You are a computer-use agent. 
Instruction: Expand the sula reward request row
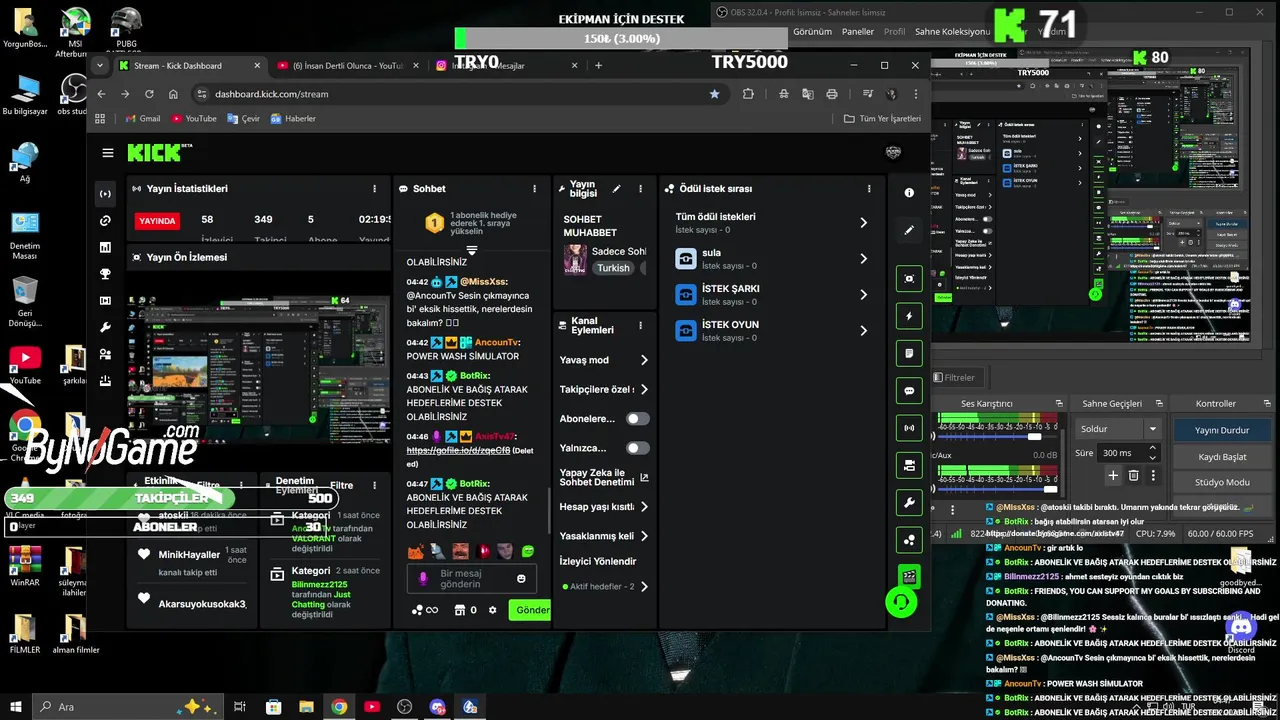[x=772, y=259]
